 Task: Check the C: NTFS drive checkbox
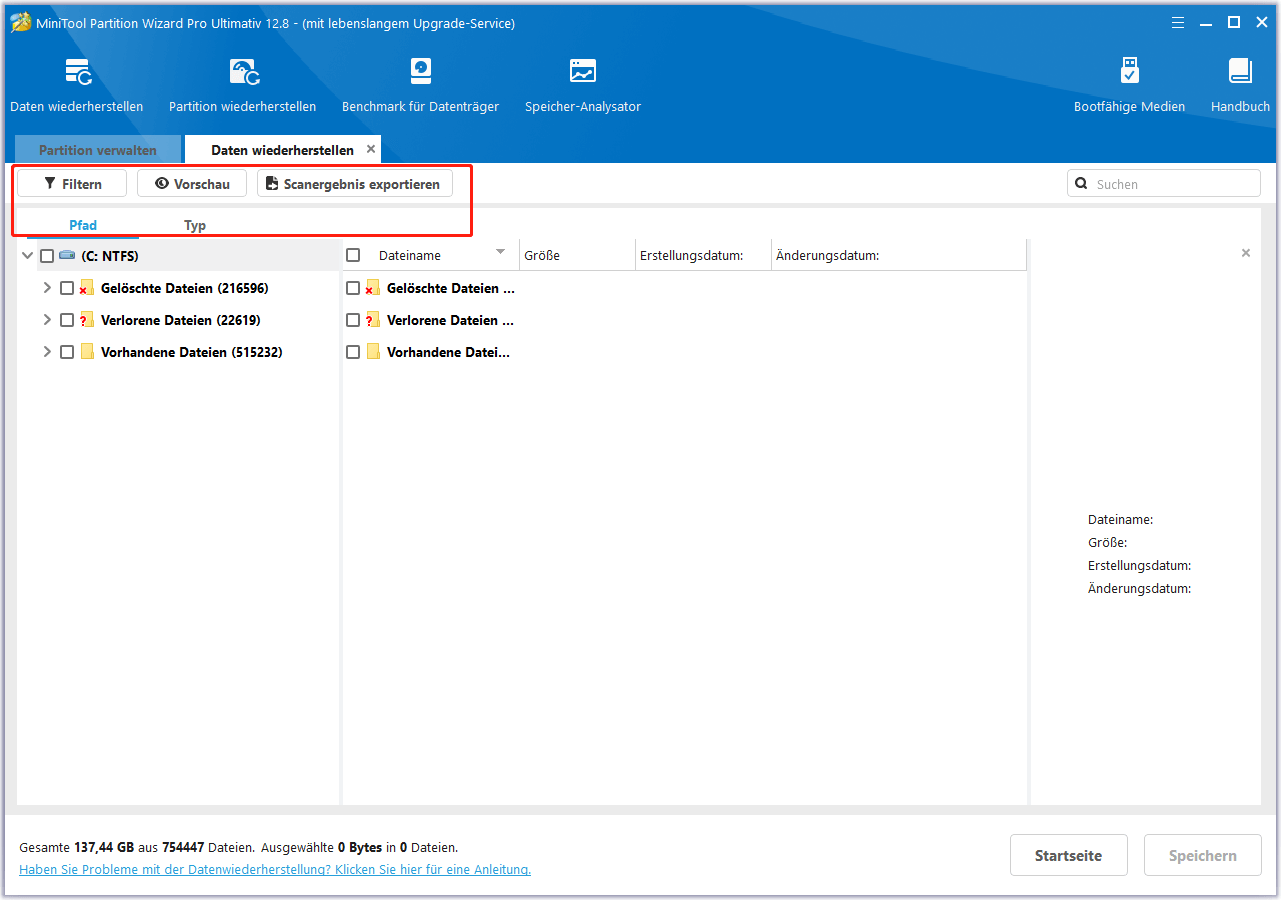point(47,256)
